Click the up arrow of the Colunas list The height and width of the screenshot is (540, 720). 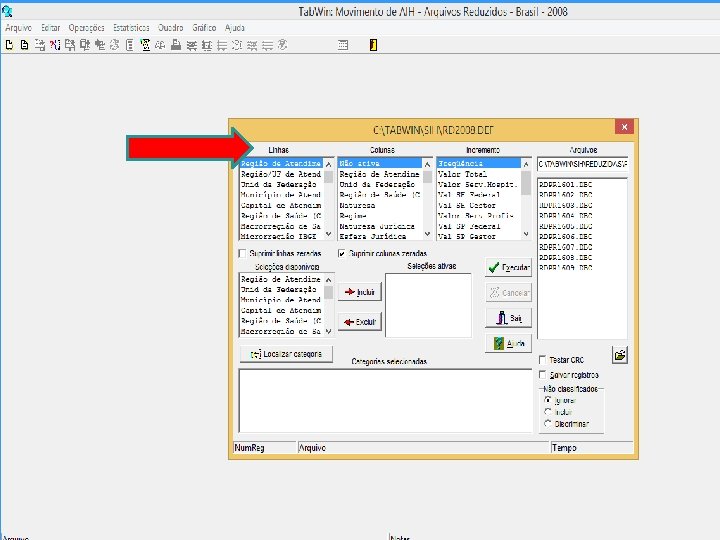click(x=428, y=164)
